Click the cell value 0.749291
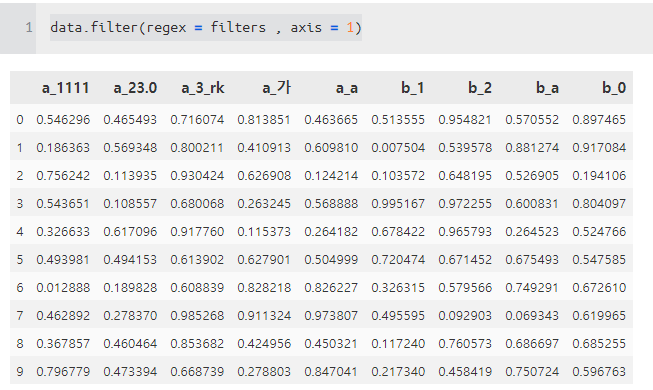Viewport: 653px width, 390px height. point(532,288)
